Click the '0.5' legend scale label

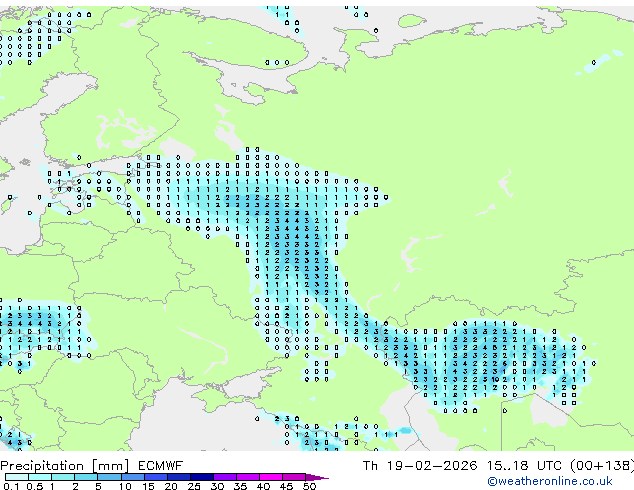pyautogui.click(x=35, y=486)
